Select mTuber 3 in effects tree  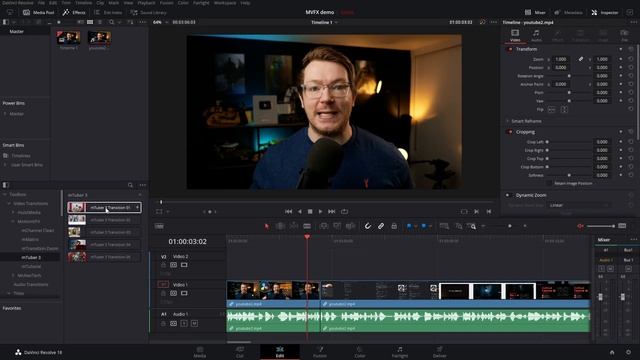31,258
